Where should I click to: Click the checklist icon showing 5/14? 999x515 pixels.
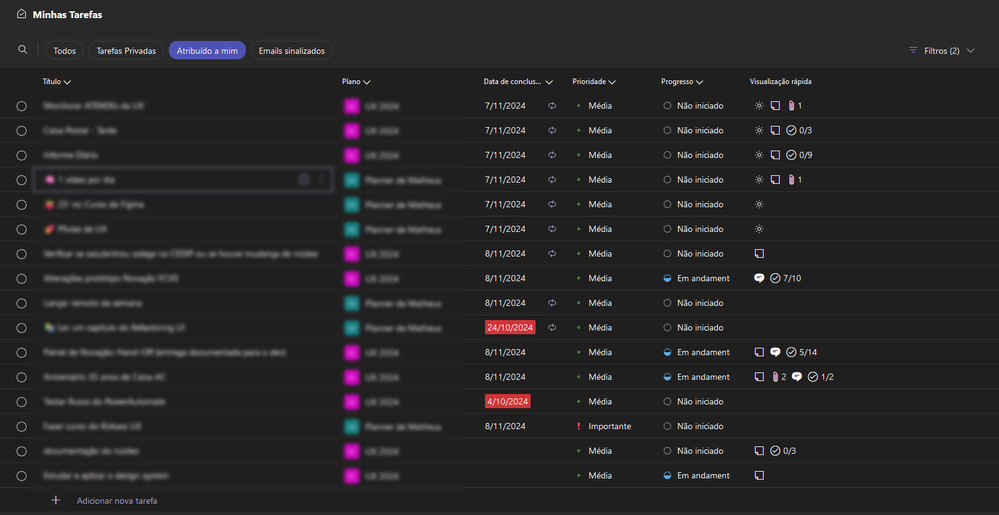point(791,352)
